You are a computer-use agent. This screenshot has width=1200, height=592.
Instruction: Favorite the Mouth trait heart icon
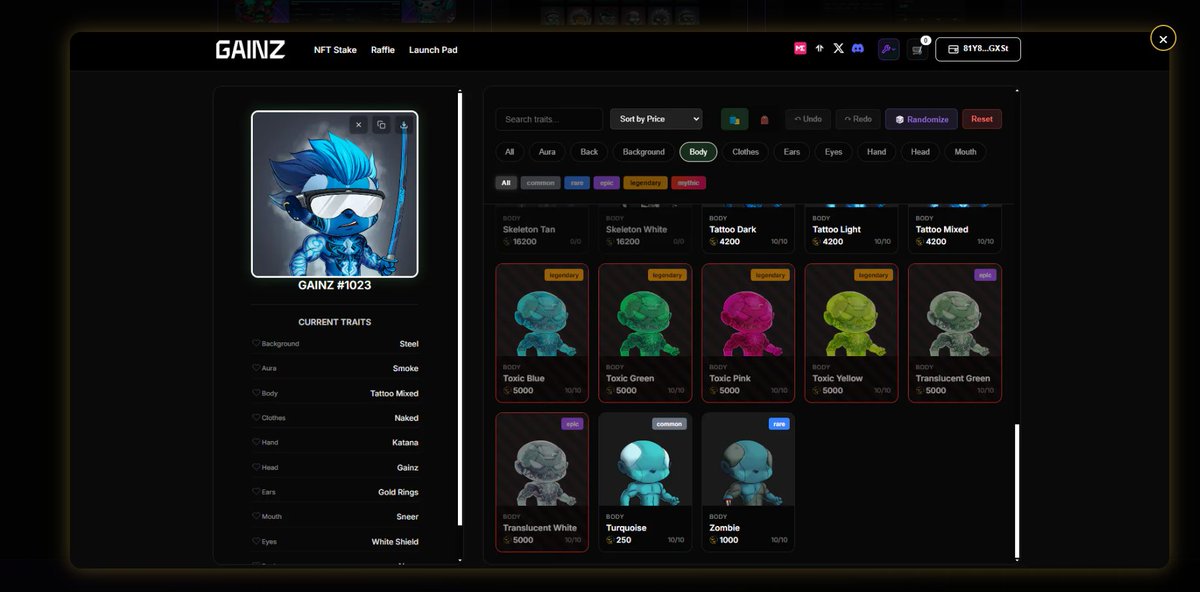click(x=256, y=517)
